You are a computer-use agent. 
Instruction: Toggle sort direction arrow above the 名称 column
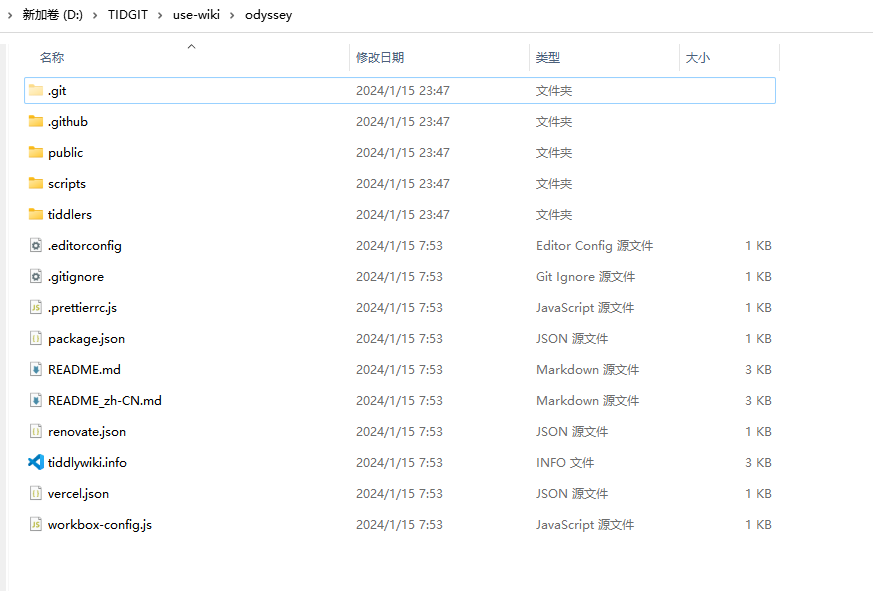click(192, 47)
